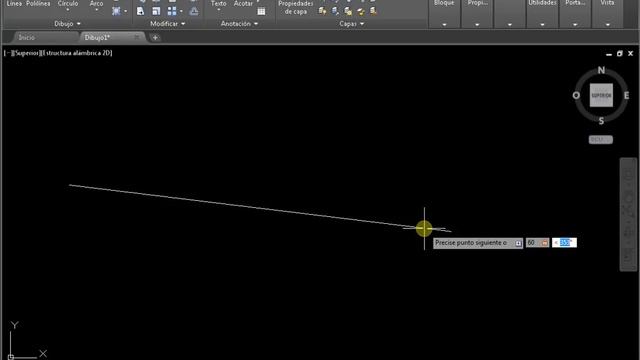Minimize the drawing viewport window
The image size is (640, 360).
[x=609, y=54]
